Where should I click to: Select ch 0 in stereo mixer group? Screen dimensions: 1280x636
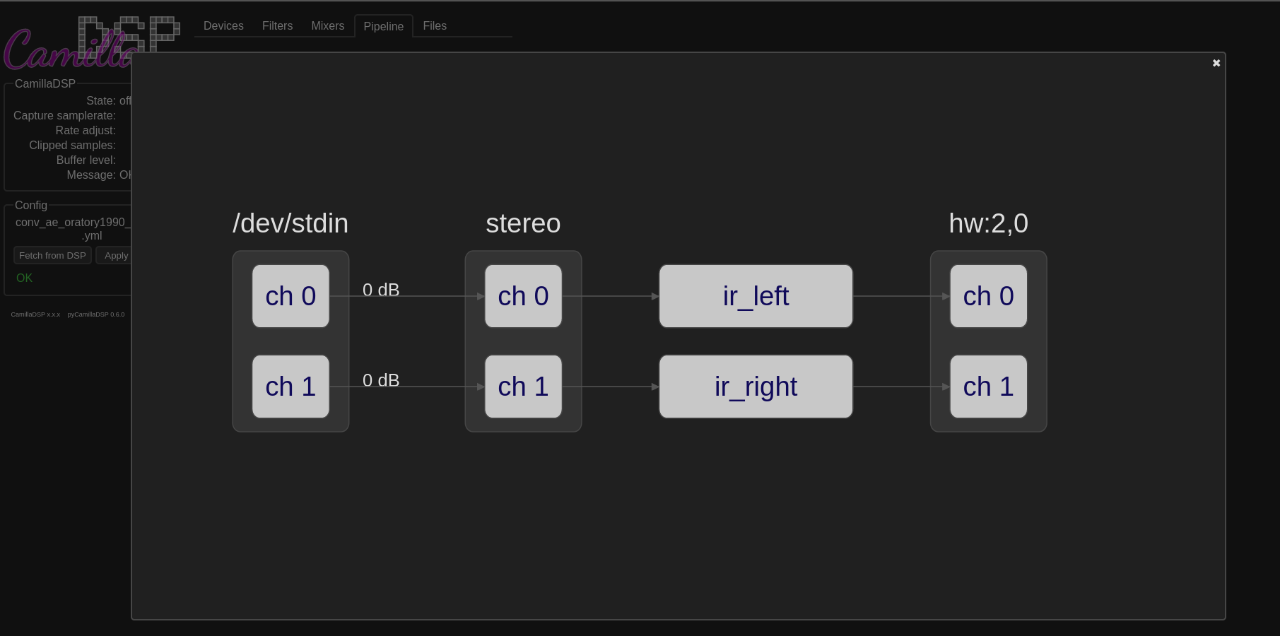tap(523, 296)
